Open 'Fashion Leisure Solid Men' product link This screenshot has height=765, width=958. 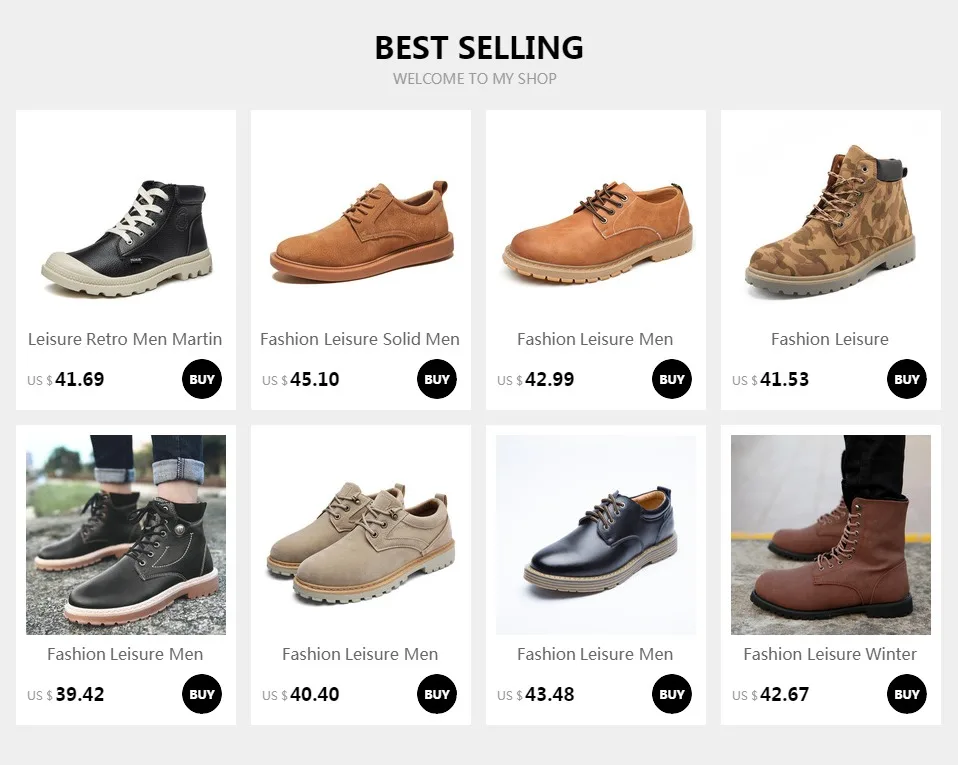(360, 339)
